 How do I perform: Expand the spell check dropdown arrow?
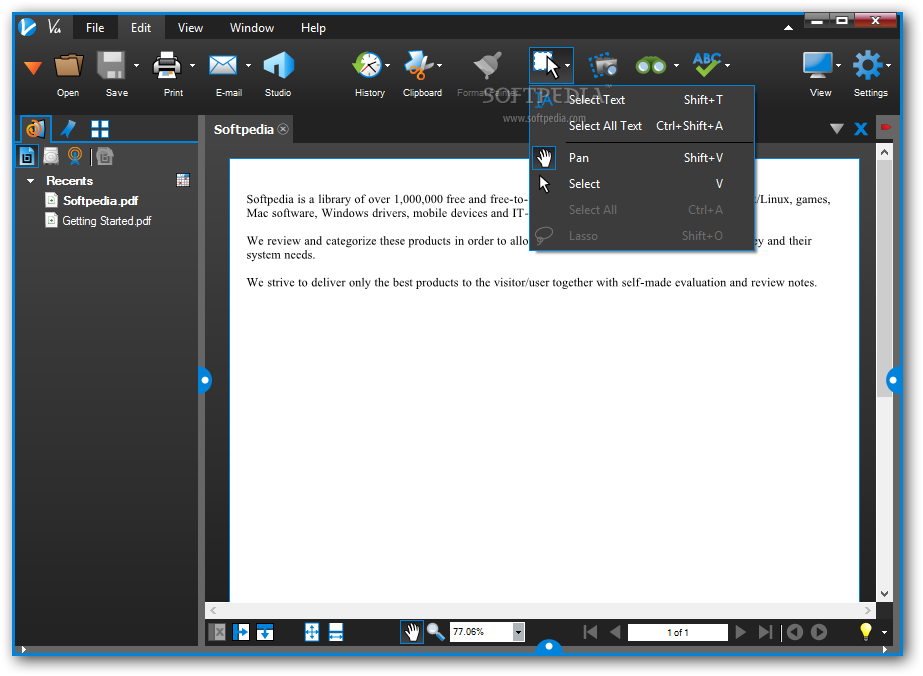click(x=728, y=65)
